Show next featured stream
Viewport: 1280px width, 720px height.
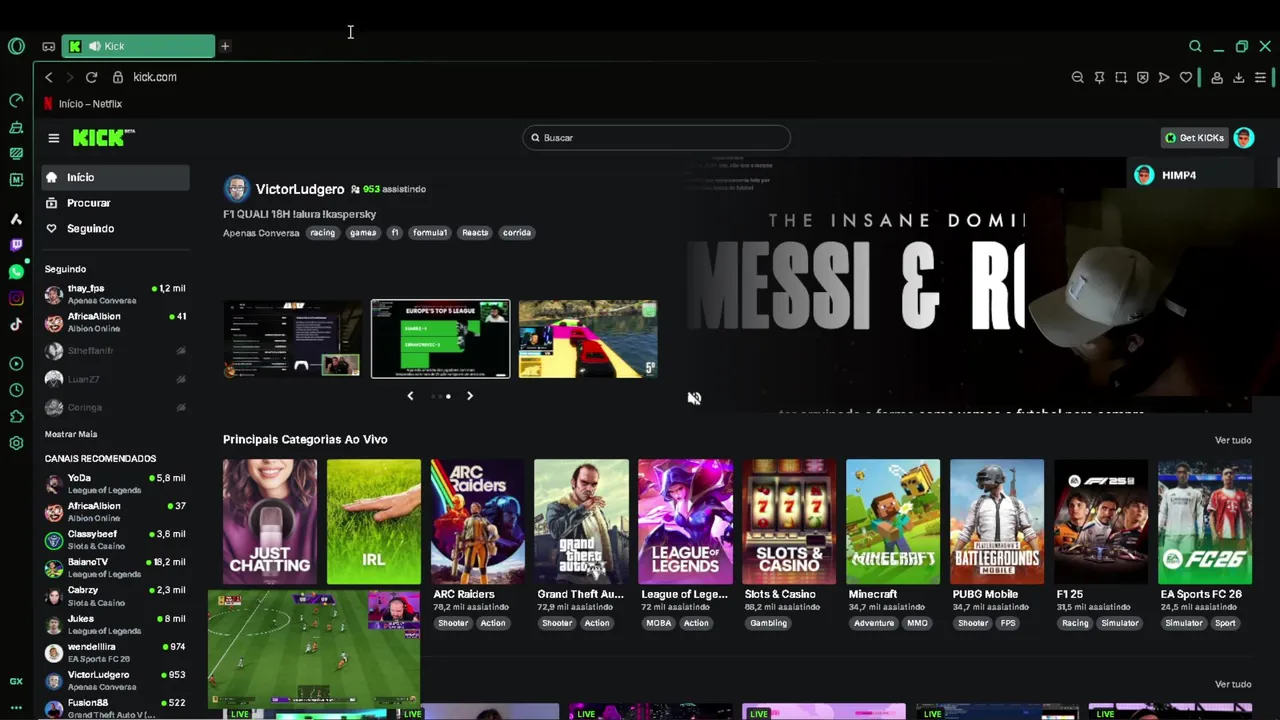470,396
